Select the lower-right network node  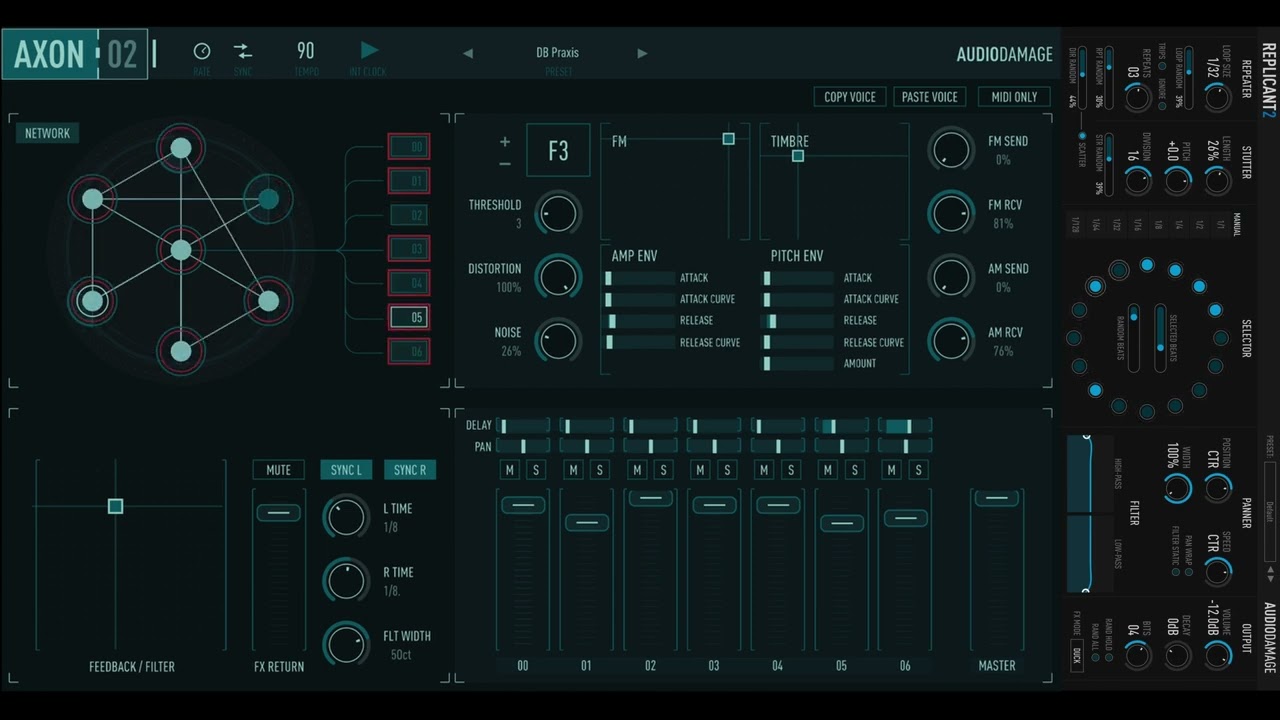268,300
